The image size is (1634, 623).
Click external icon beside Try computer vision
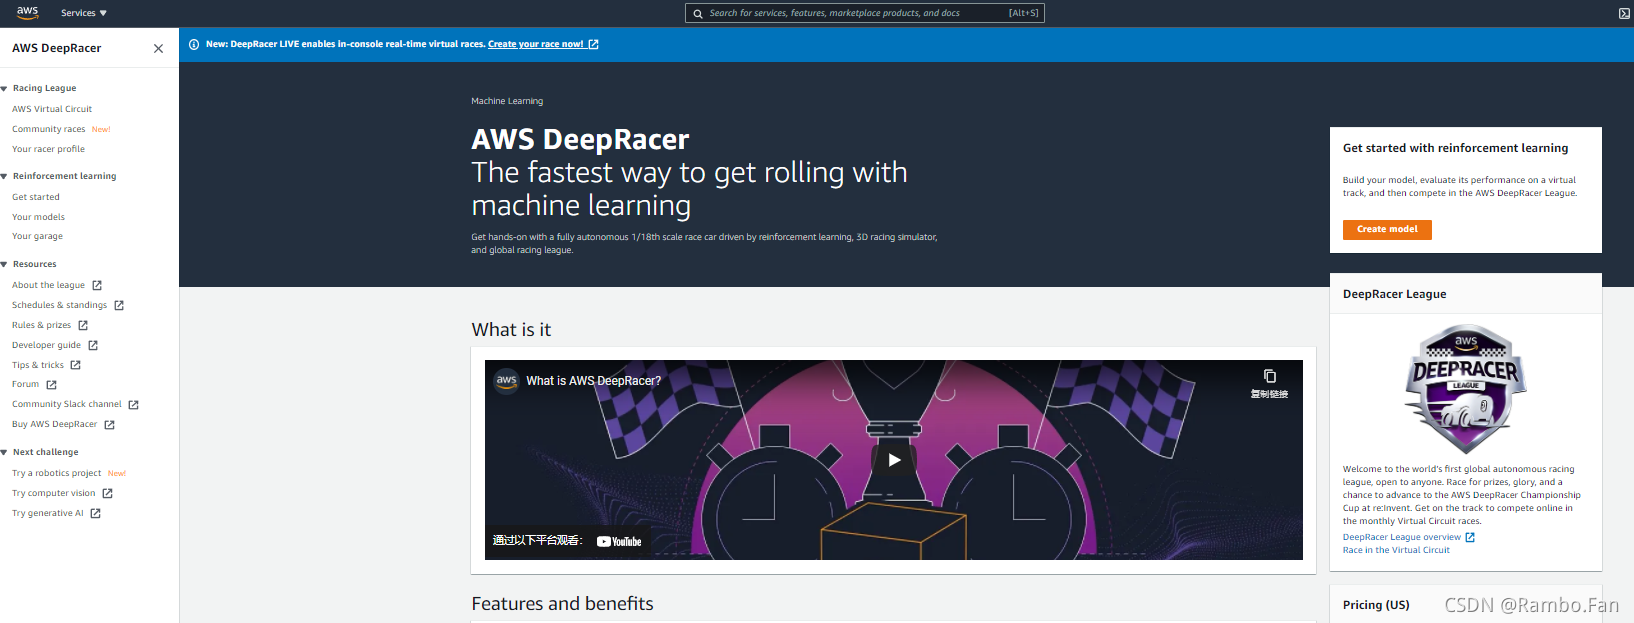click(x=107, y=493)
